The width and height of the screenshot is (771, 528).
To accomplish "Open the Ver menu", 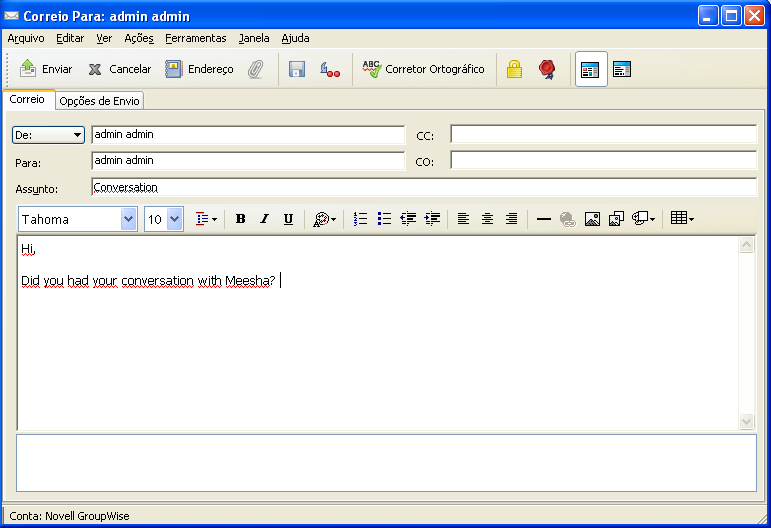I will coord(104,38).
